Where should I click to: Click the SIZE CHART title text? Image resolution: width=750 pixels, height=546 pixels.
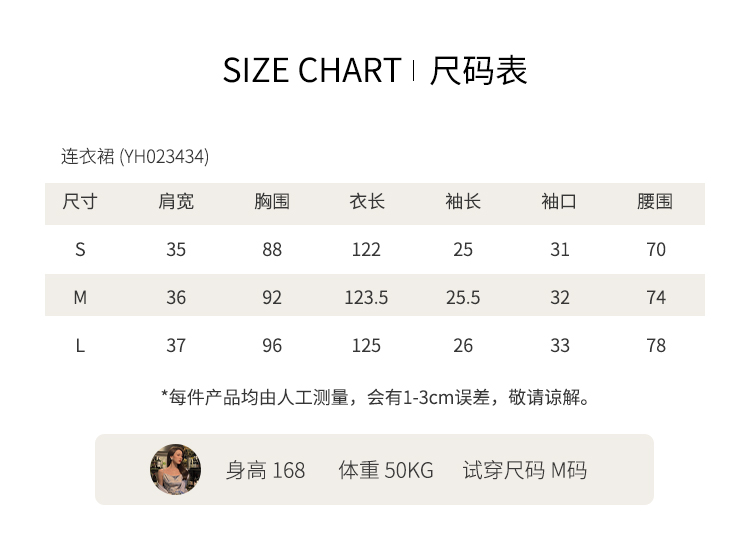[x=311, y=71]
